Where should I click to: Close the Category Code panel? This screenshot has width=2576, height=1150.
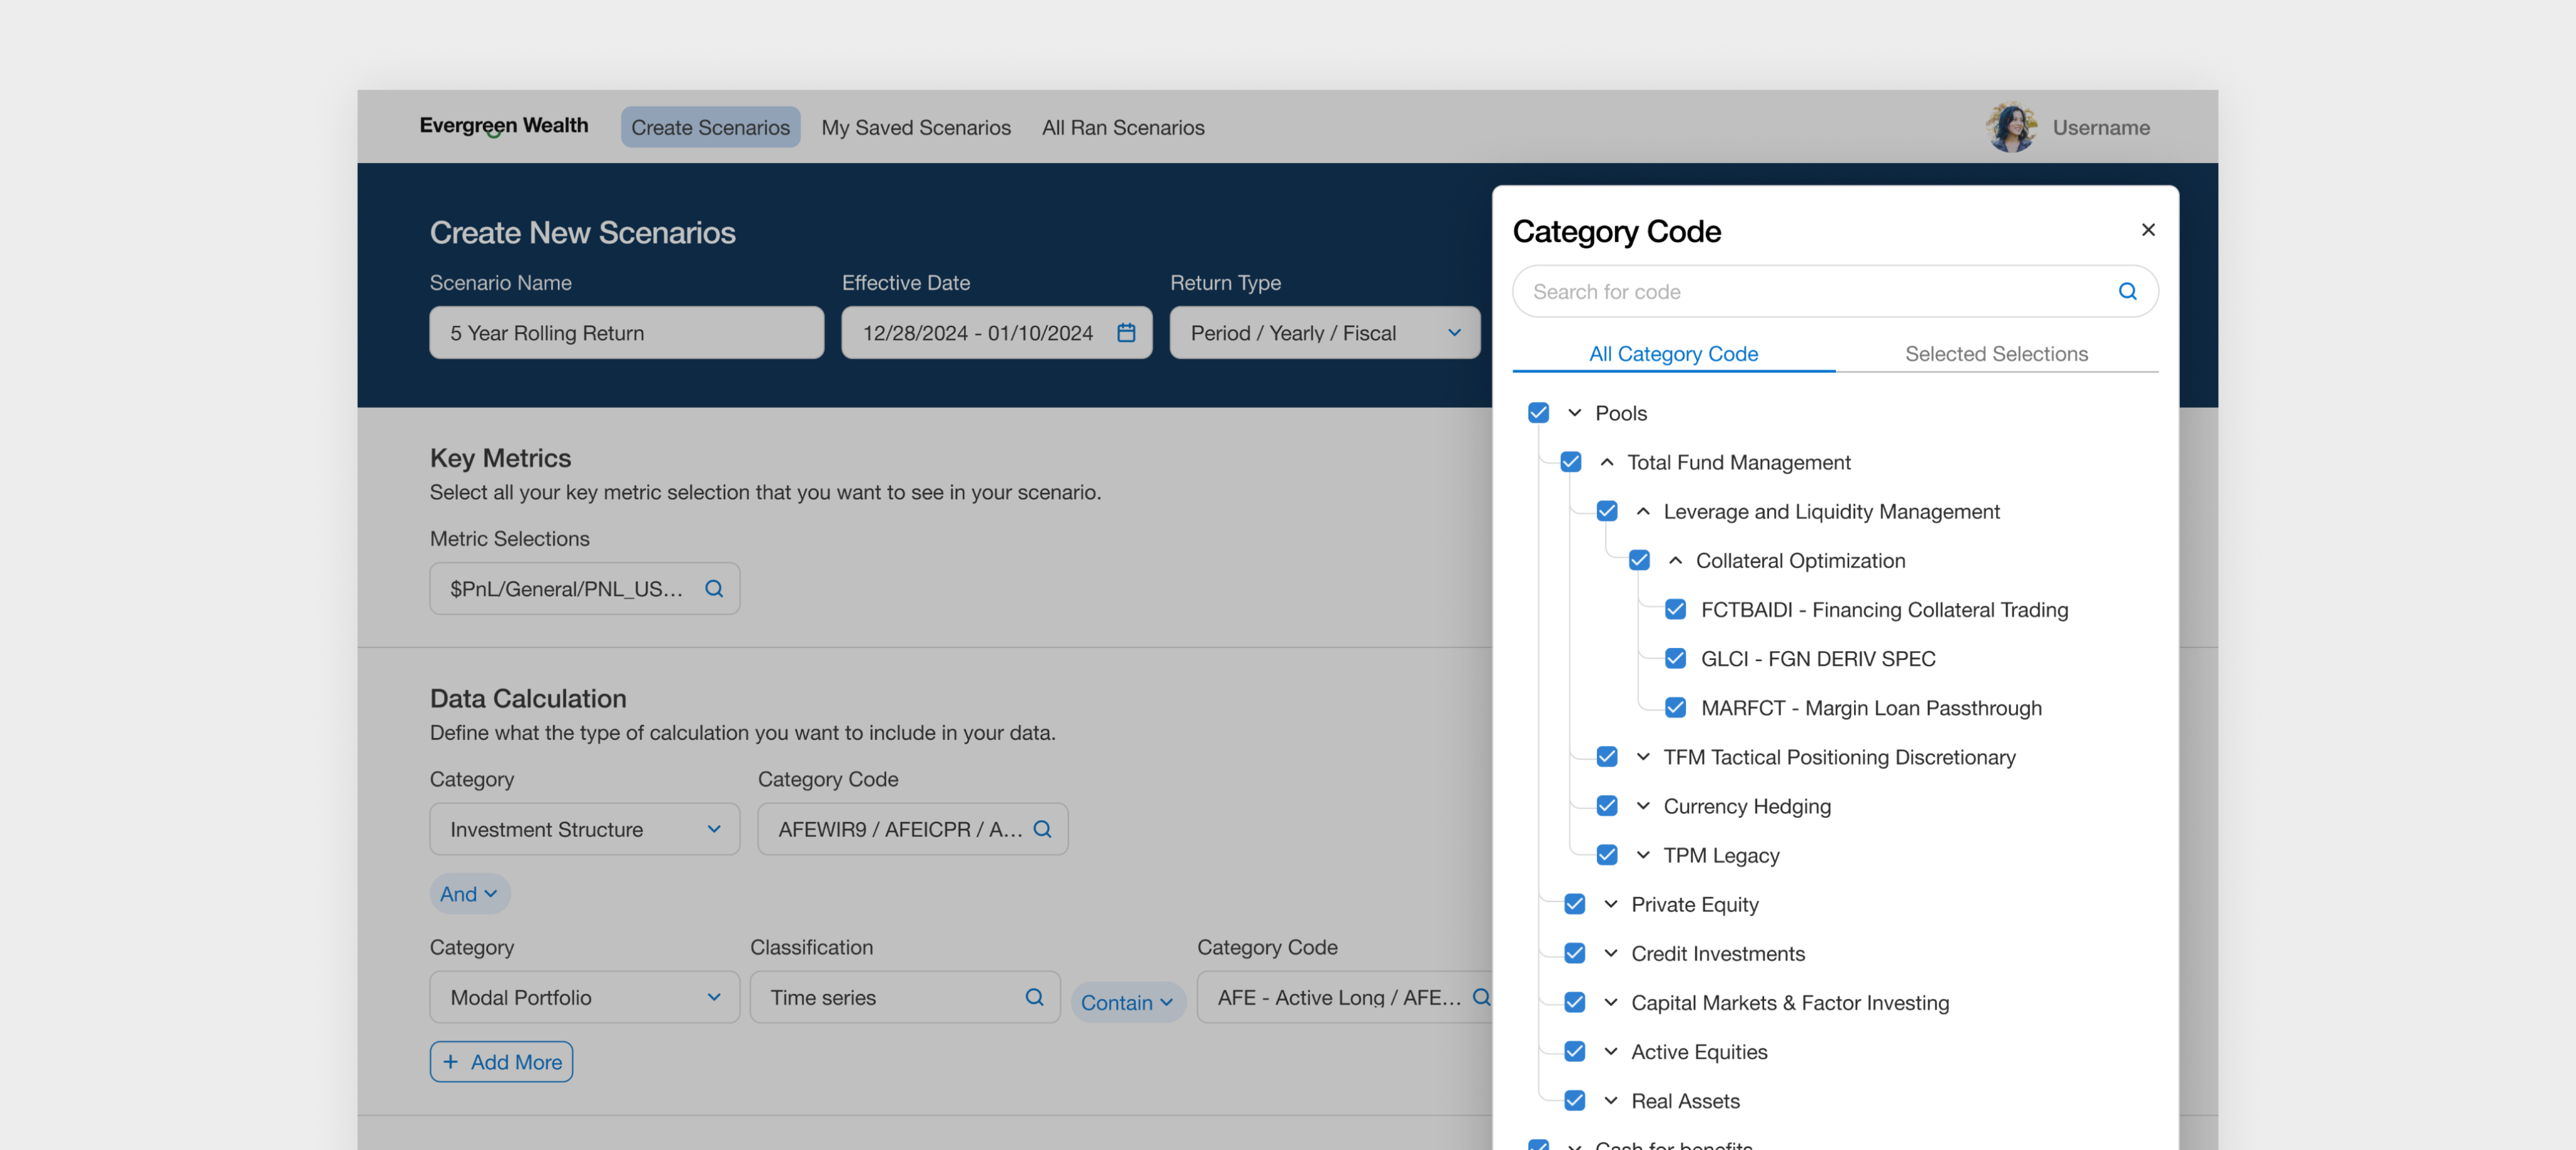click(x=2147, y=230)
